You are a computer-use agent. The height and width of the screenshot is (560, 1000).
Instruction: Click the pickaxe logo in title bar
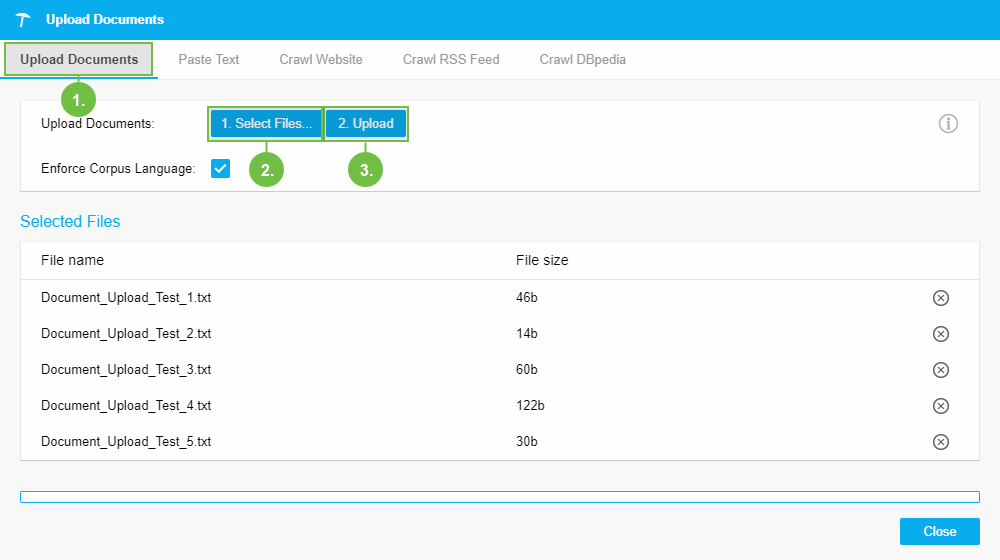coord(23,20)
